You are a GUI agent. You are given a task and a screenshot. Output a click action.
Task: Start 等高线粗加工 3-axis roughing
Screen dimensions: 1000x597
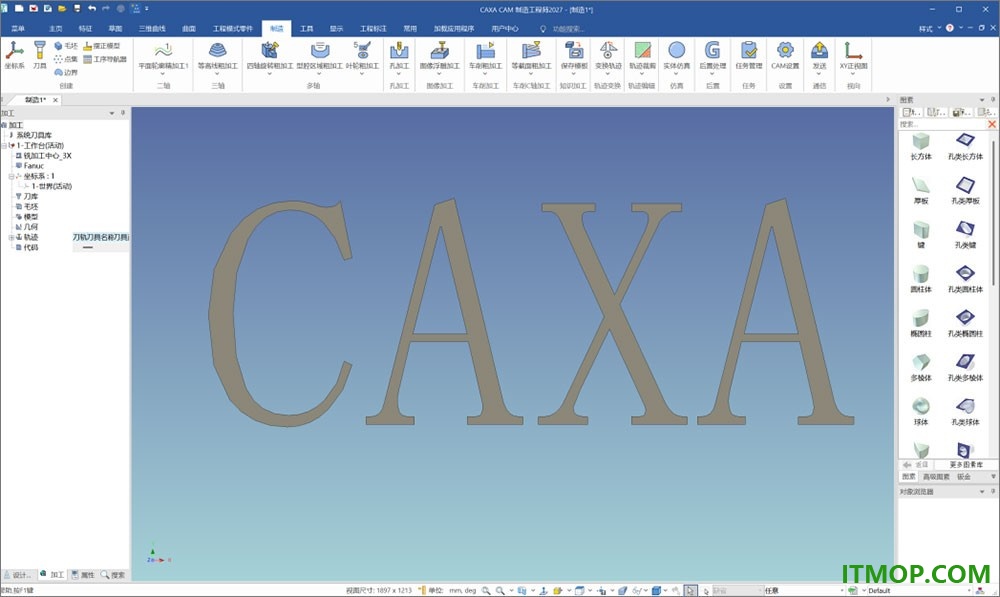click(217, 55)
